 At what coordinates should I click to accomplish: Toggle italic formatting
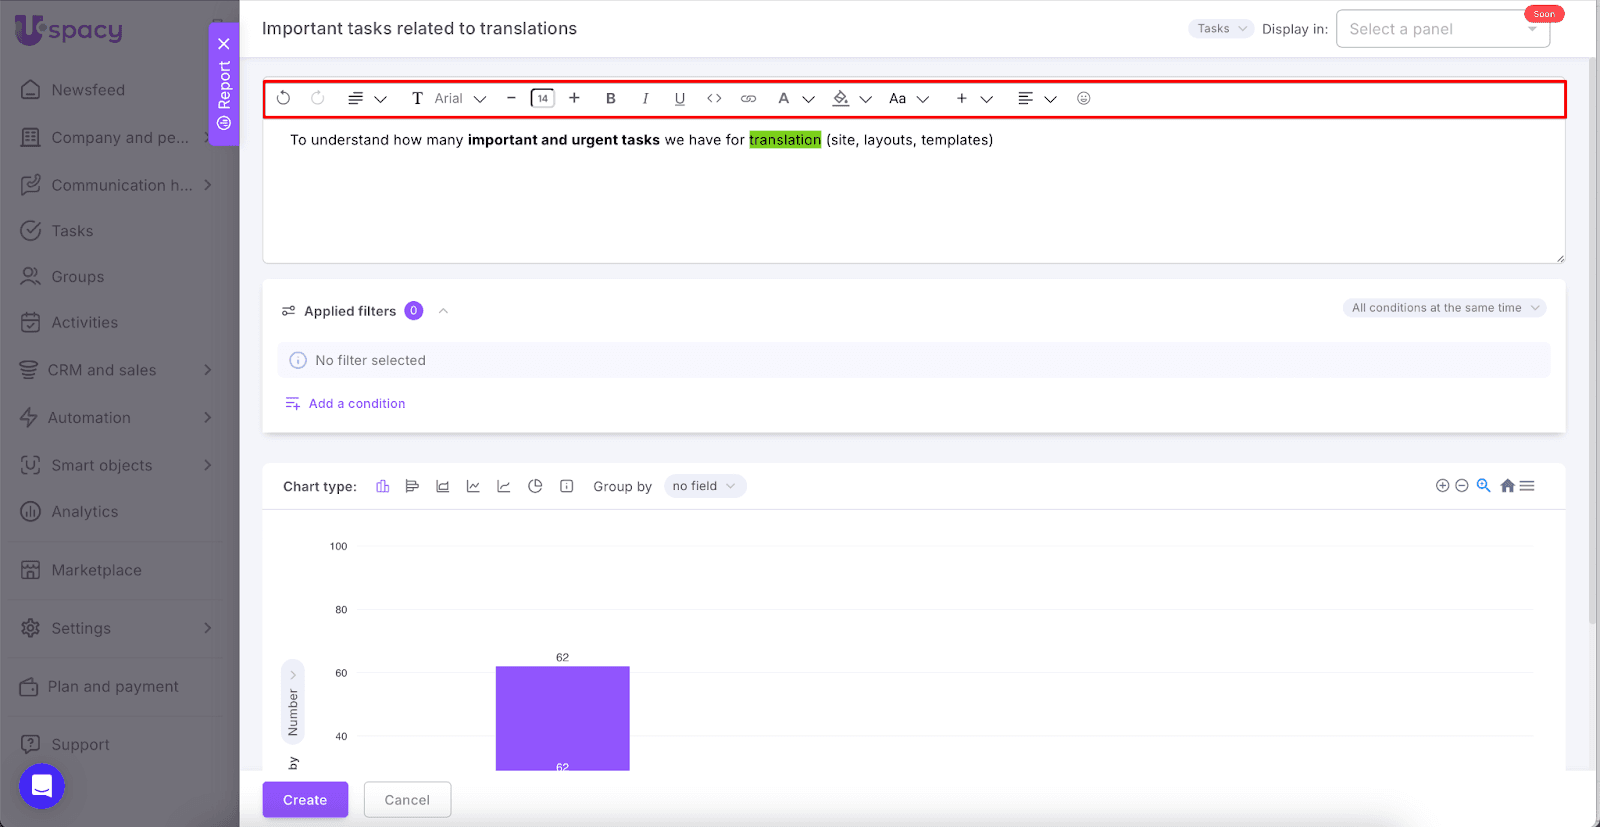[645, 98]
